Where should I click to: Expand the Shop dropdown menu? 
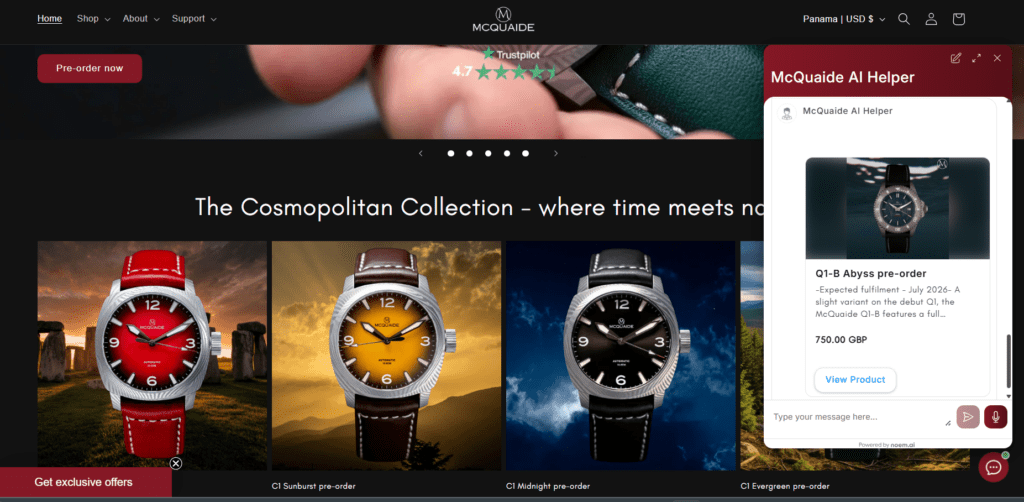tap(93, 19)
